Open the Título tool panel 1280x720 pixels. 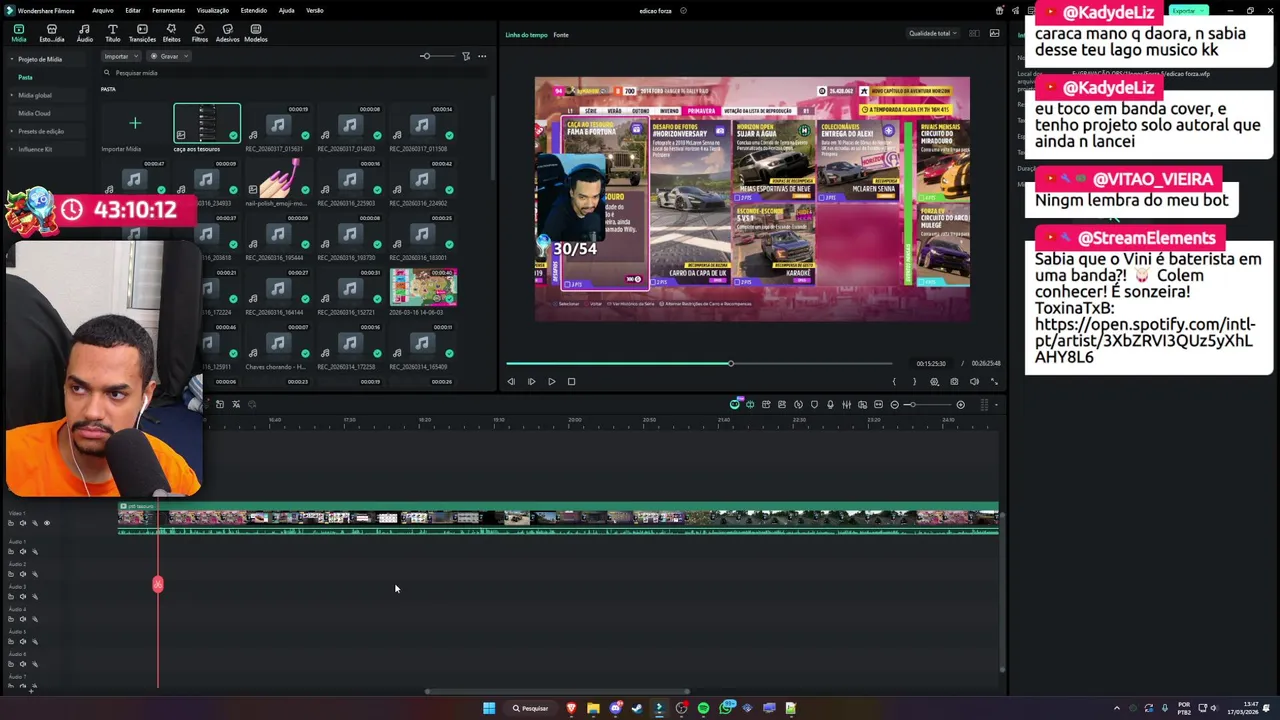pyautogui.click(x=112, y=33)
